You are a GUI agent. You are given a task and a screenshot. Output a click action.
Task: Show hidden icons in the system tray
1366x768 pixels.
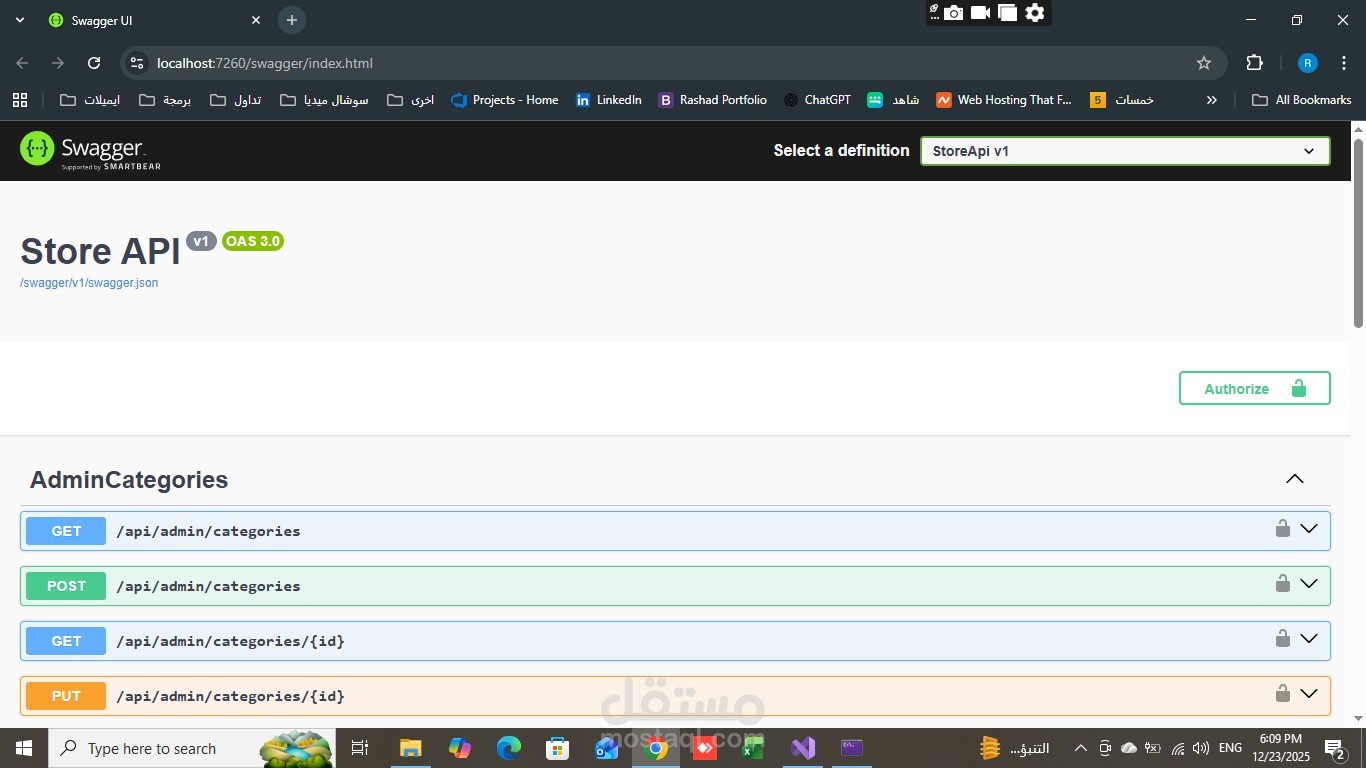pyautogui.click(x=1080, y=747)
